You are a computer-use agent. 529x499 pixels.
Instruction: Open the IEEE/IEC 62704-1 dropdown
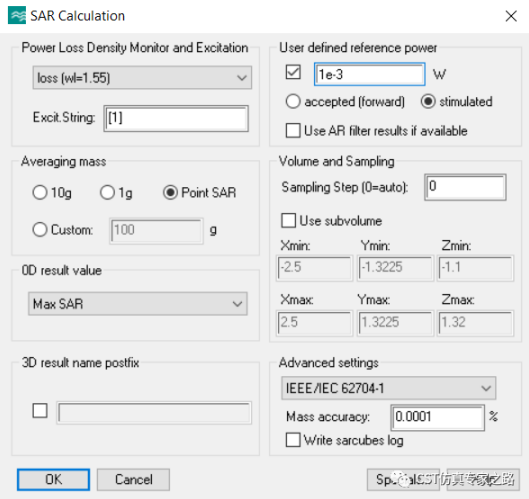click(x=388, y=388)
